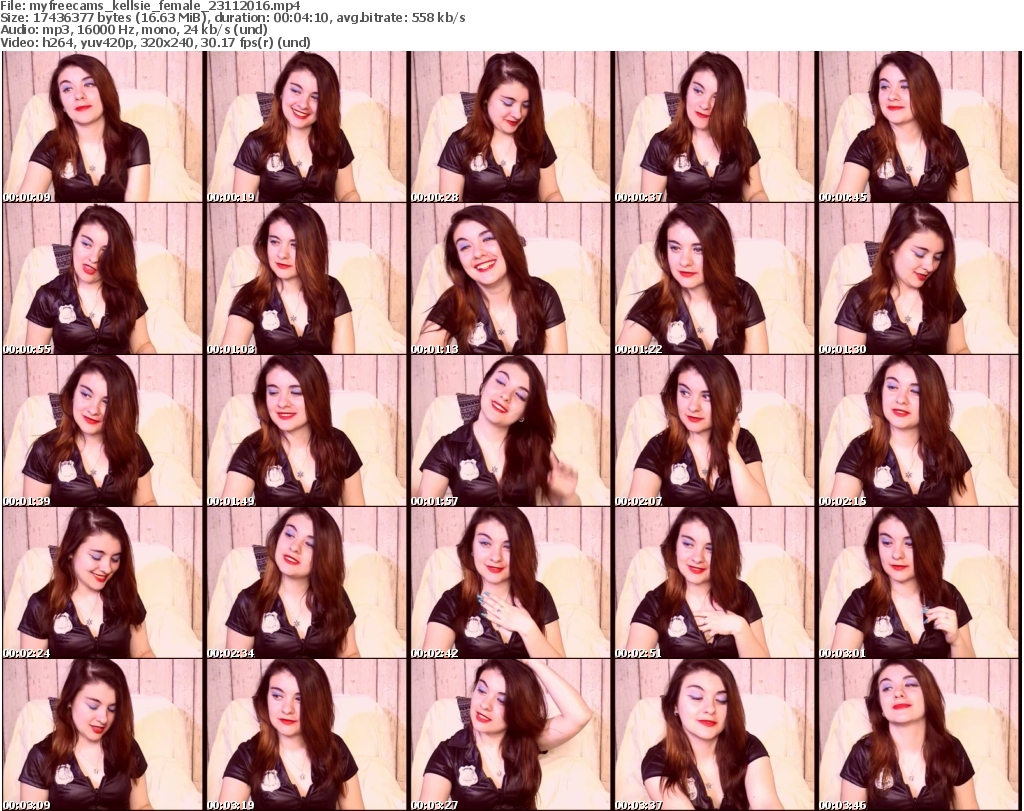1024x811 pixels.
Task: Click the Video h264 info line
Action: (155, 43)
